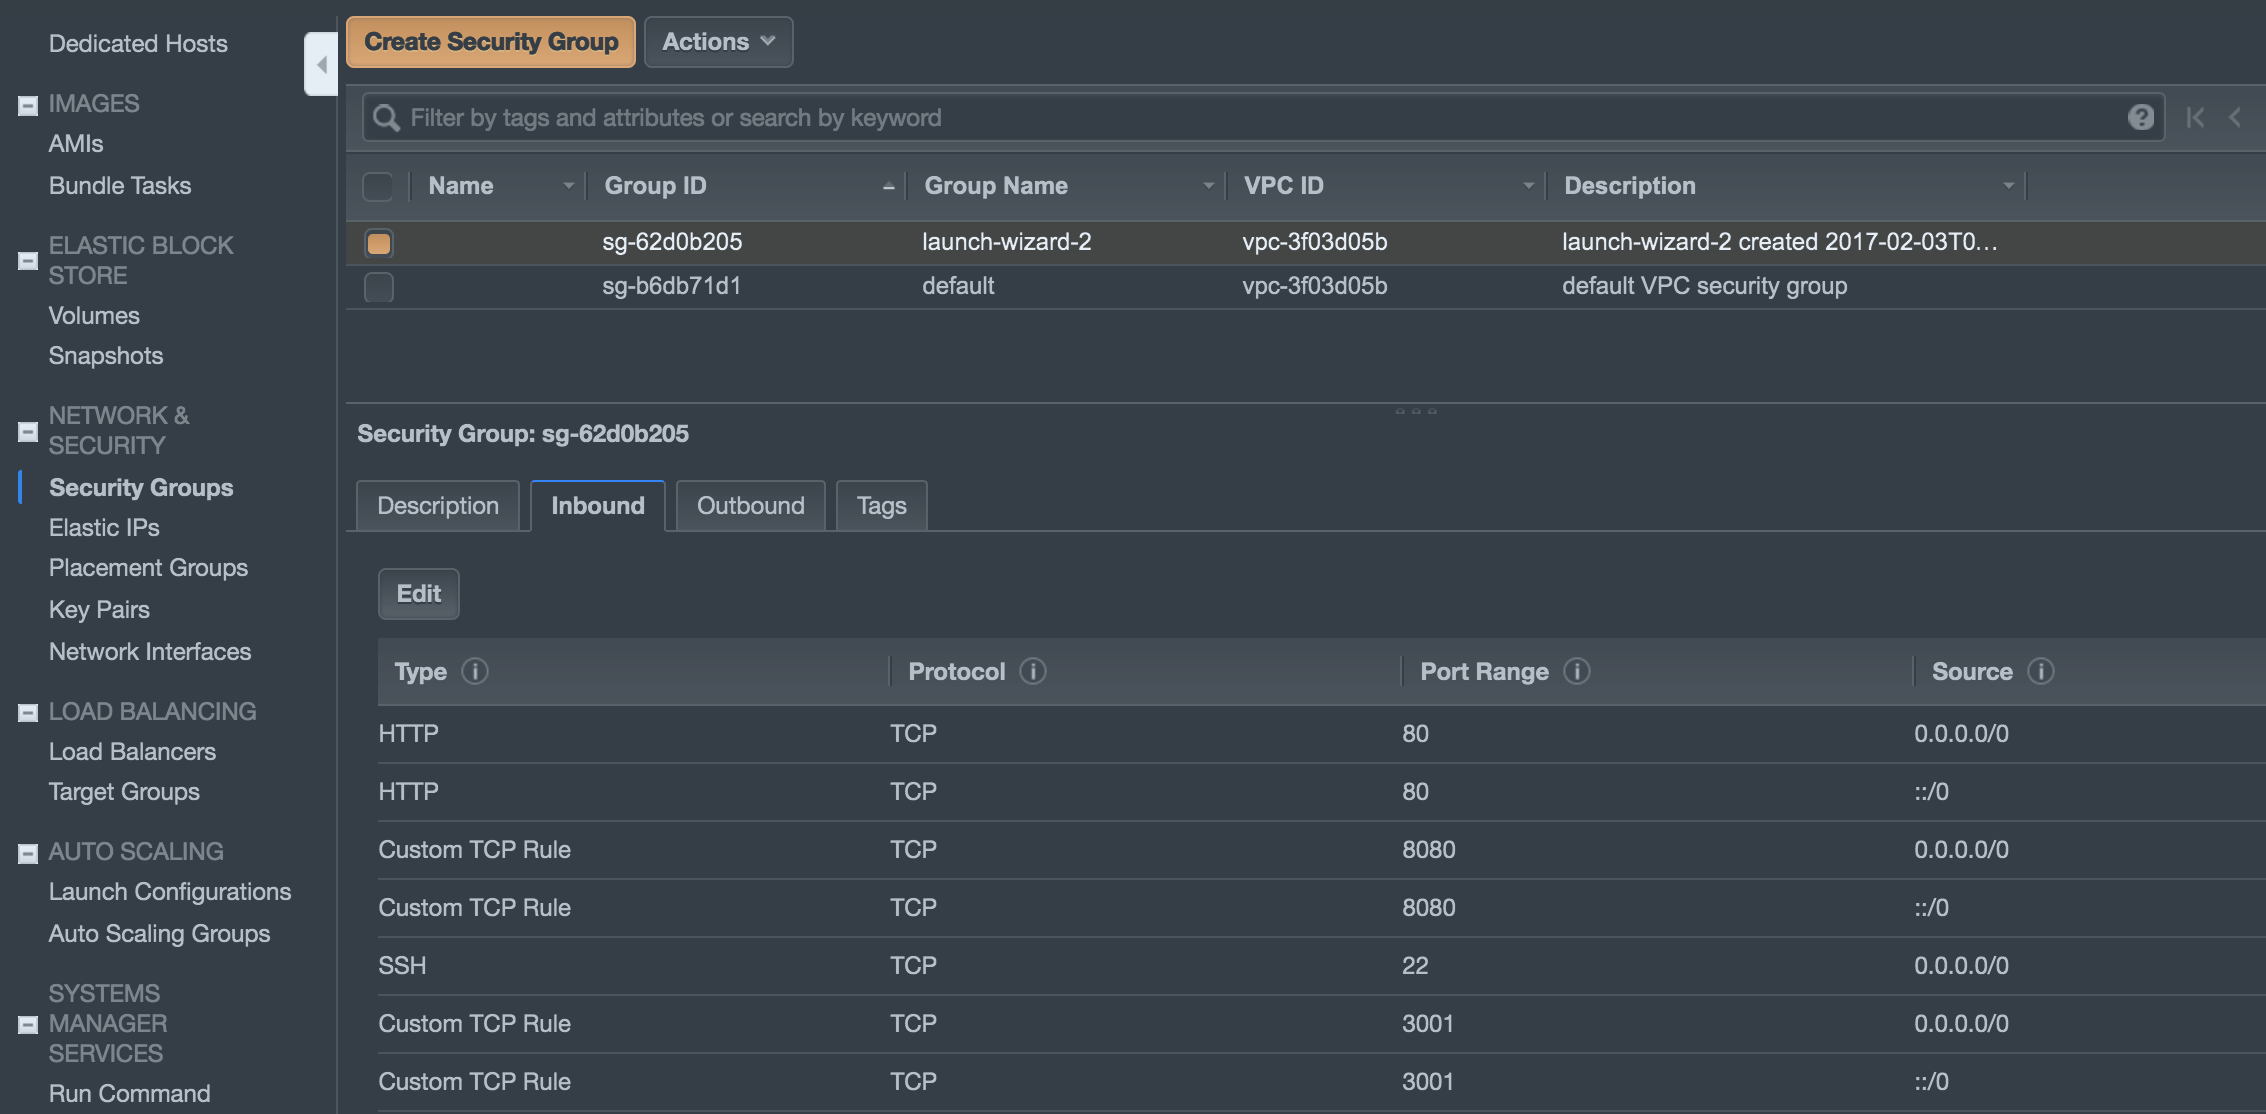Select the launch-wizard-2 group name cell
2266x1114 pixels.
(1007, 242)
